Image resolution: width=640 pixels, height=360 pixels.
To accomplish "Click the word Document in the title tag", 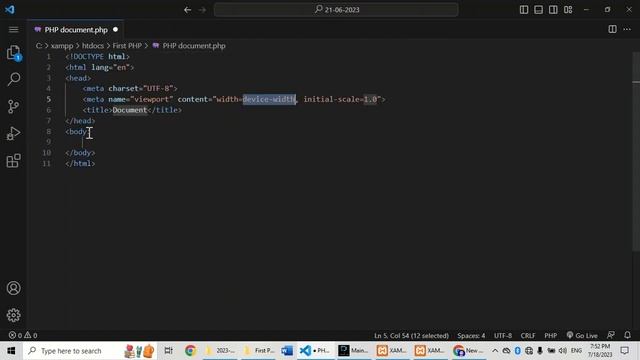I will click(129, 110).
